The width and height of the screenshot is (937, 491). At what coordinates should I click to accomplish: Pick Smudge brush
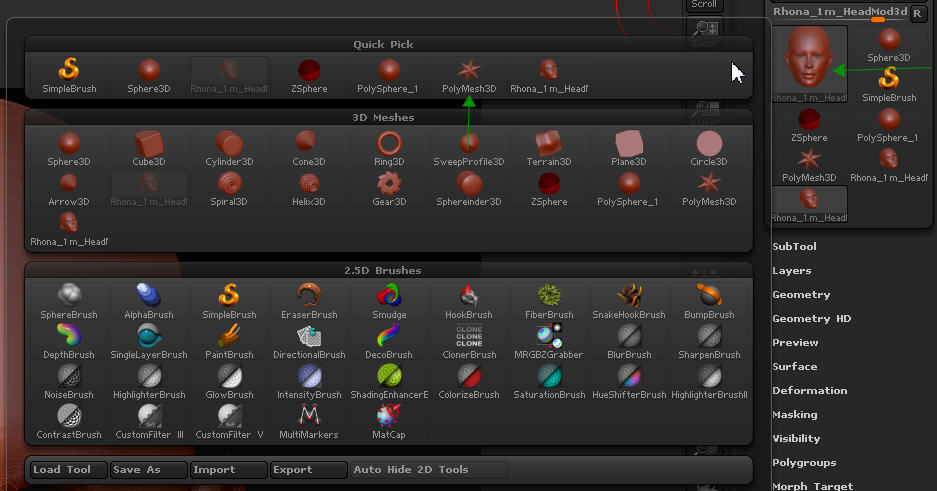[x=389, y=302]
